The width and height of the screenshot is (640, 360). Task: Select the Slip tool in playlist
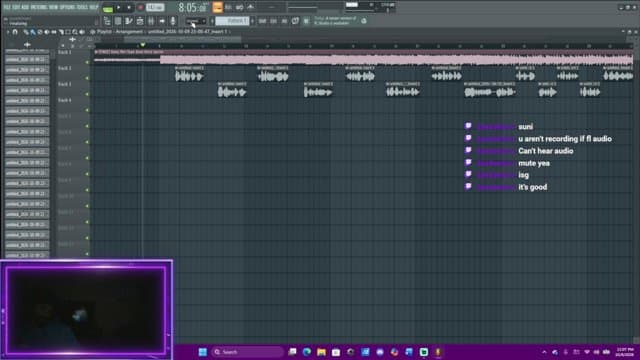tap(53, 32)
